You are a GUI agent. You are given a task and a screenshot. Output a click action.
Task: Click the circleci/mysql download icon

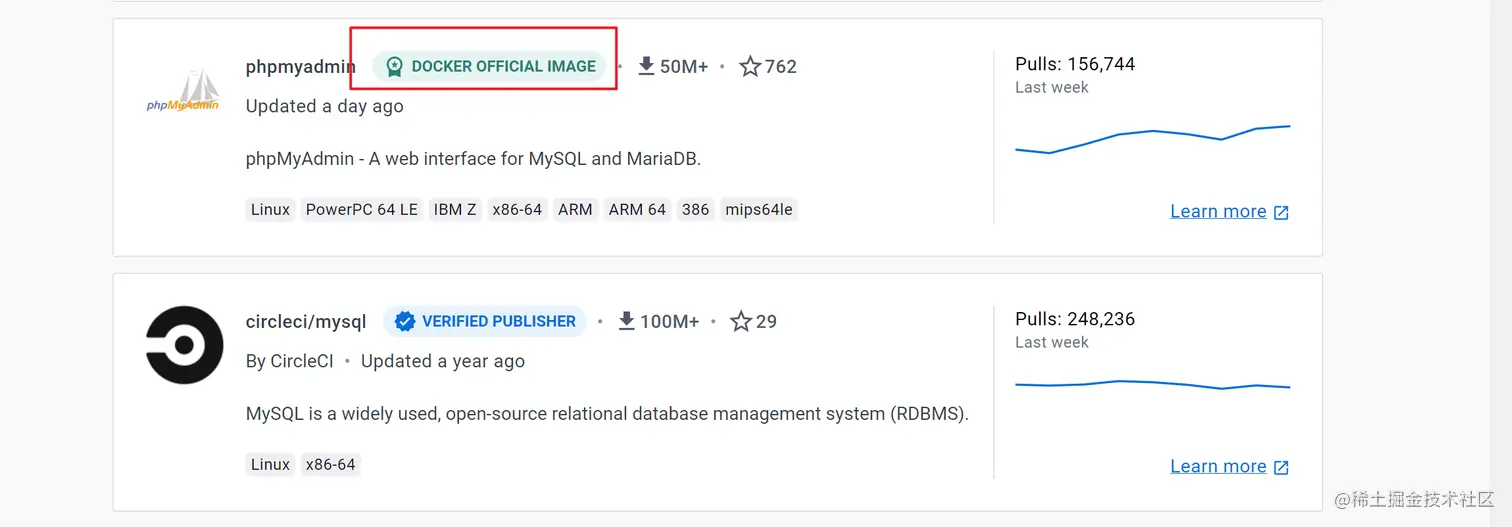tap(627, 321)
